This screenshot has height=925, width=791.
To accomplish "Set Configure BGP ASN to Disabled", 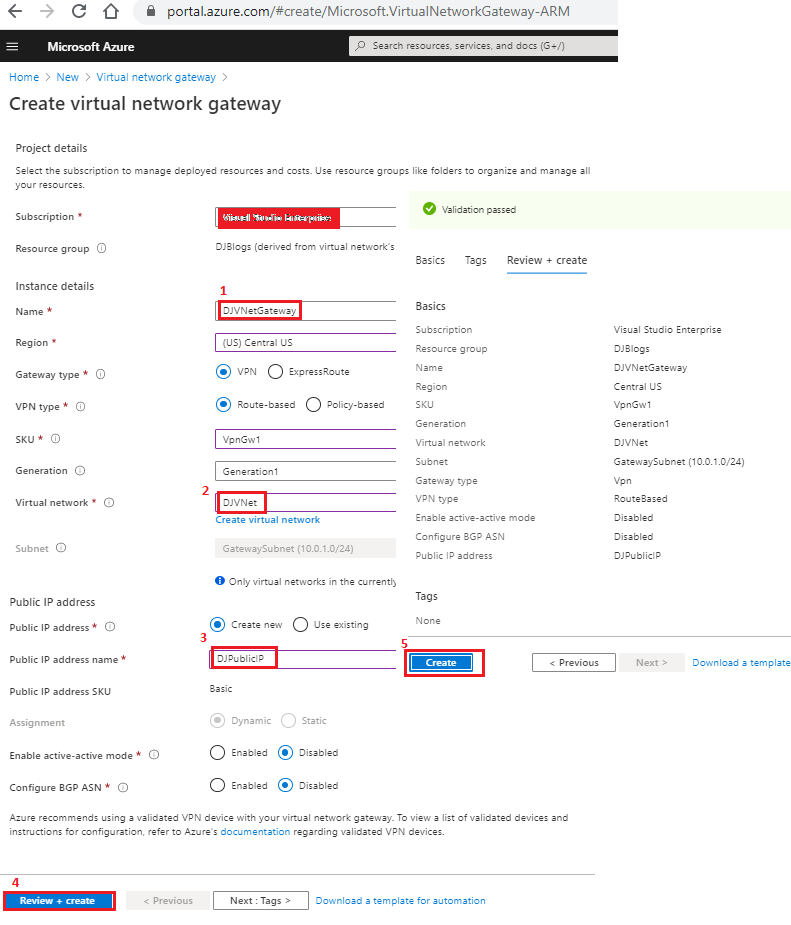I will click(x=285, y=785).
